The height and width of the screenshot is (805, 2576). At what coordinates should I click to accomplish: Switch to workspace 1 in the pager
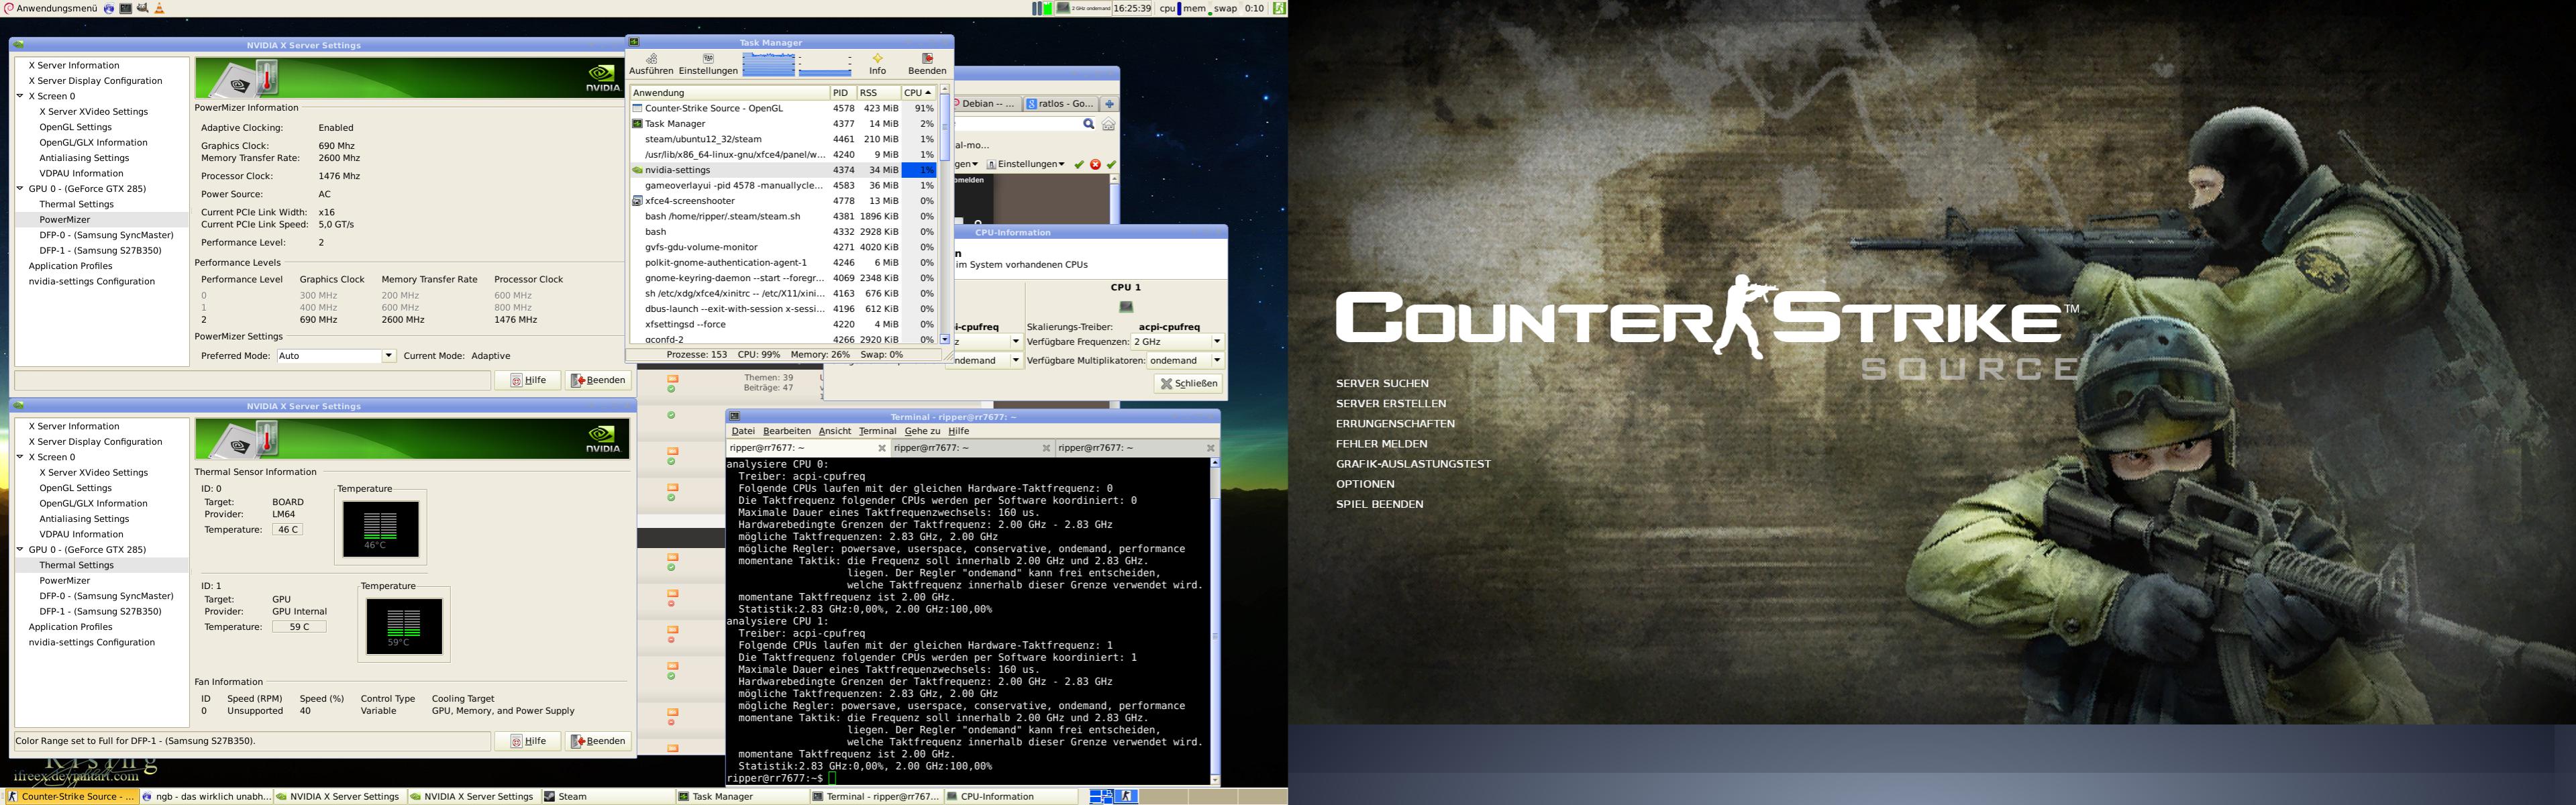pyautogui.click(x=1101, y=796)
